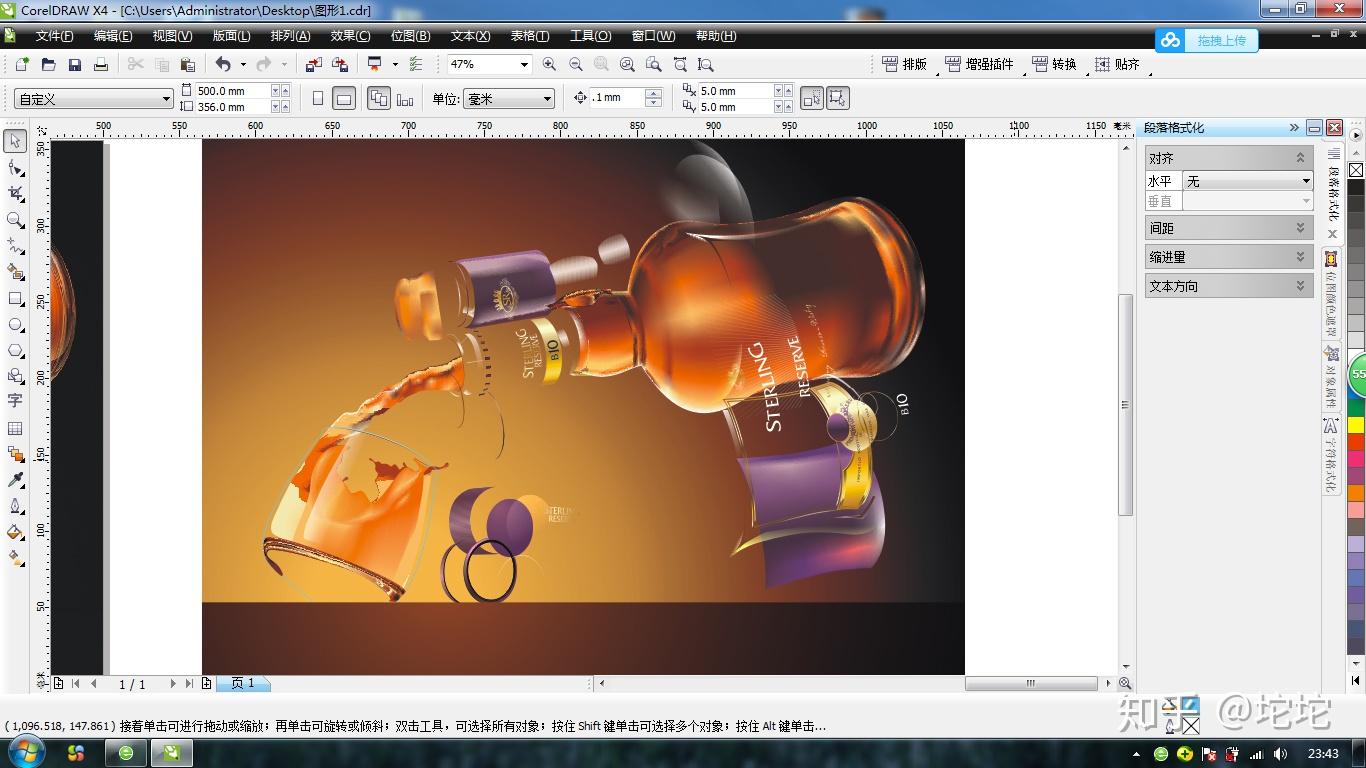Click the Open file folder icon

click(48, 64)
